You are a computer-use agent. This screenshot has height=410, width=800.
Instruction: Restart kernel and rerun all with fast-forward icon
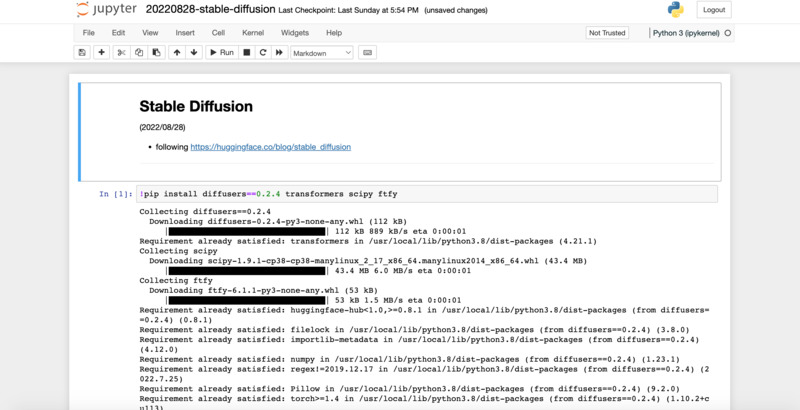(280, 52)
